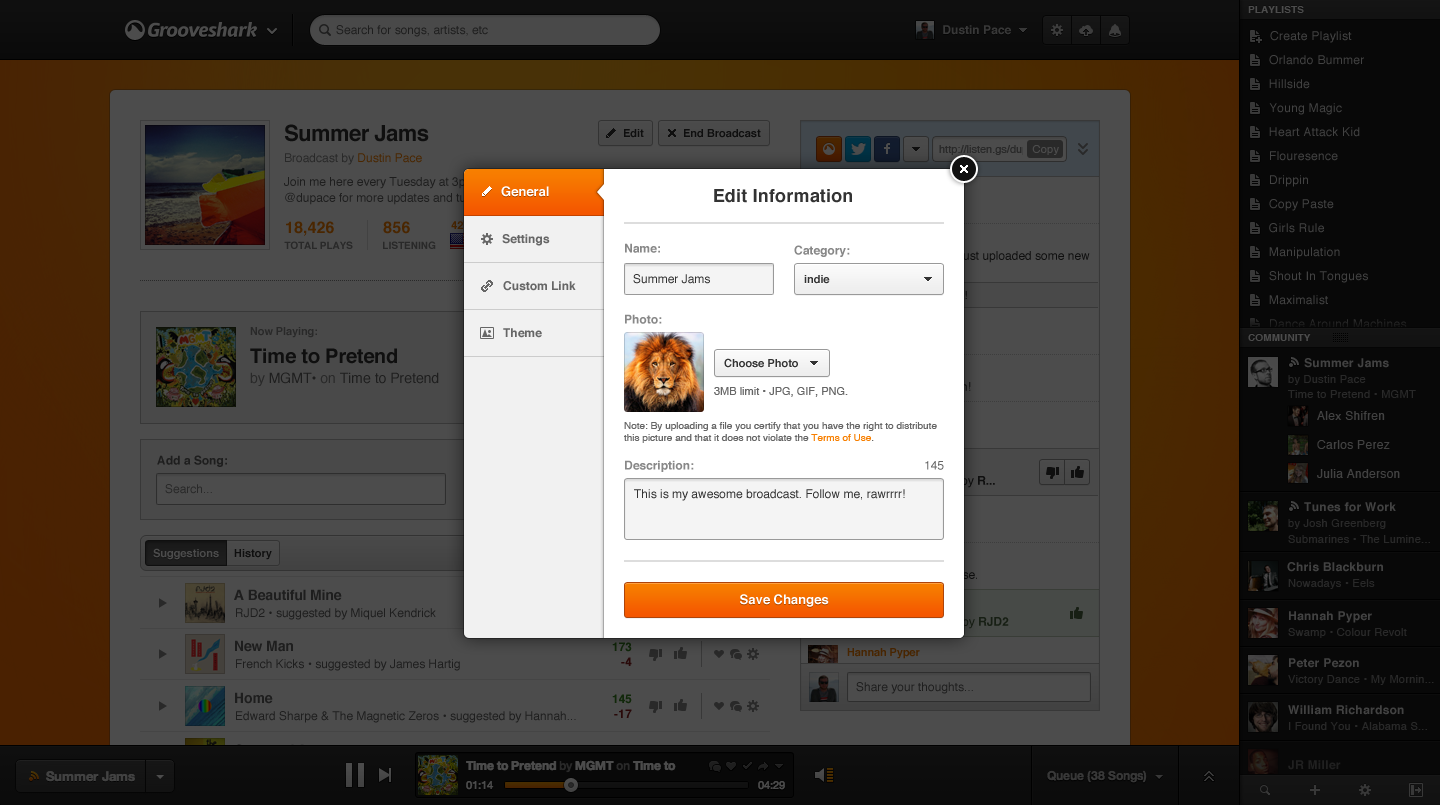Share broadcast via Facebook icon
This screenshot has height=805, width=1440.
pos(886,149)
